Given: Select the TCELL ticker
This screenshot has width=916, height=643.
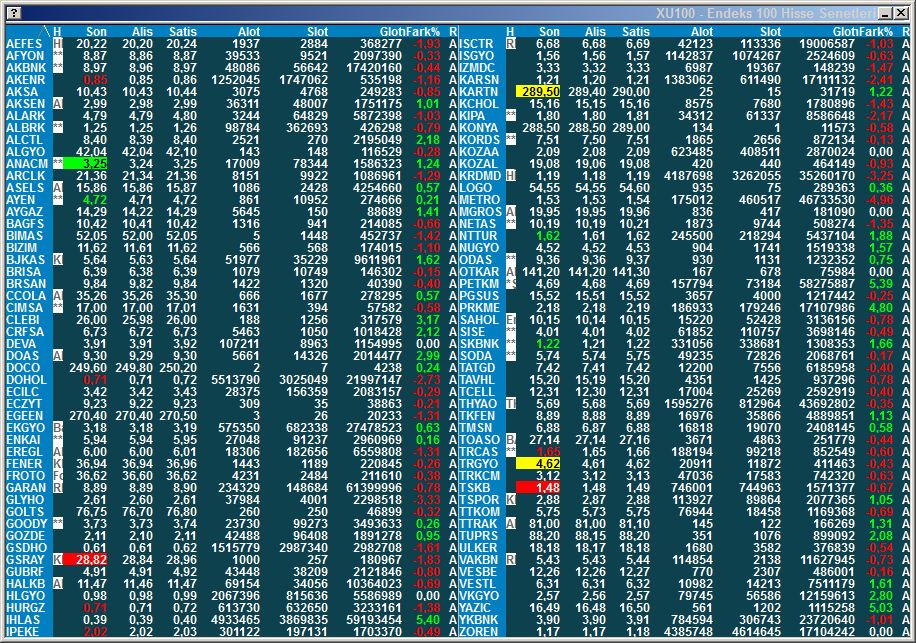Looking at the screenshot, I should coord(477,392).
